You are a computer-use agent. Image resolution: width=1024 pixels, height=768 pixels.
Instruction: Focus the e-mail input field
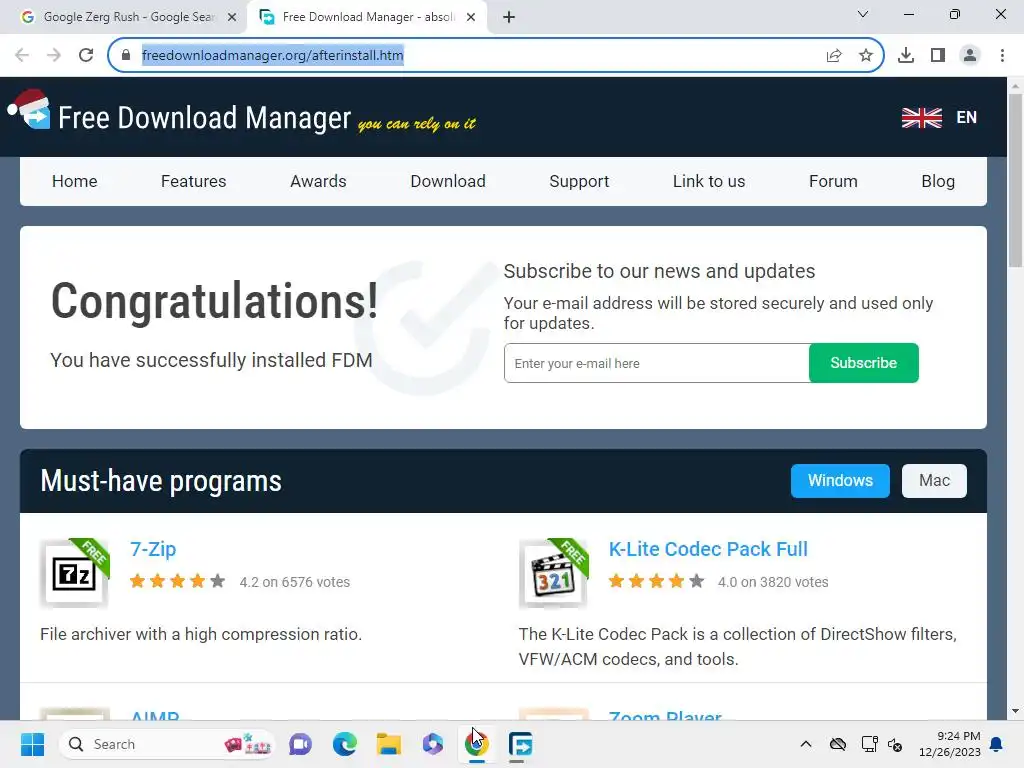tap(656, 363)
